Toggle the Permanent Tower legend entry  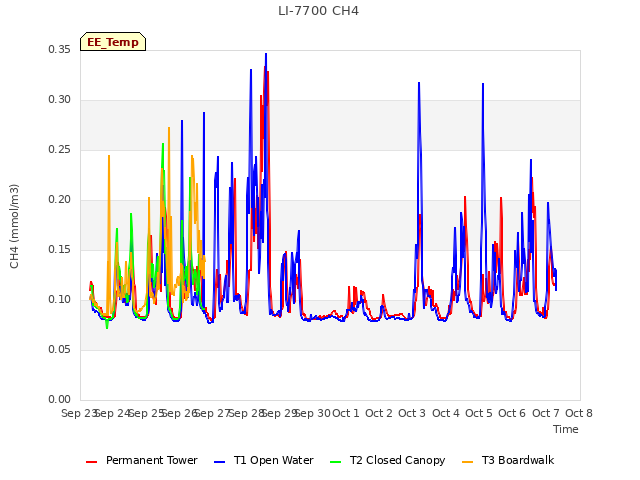coord(142,460)
